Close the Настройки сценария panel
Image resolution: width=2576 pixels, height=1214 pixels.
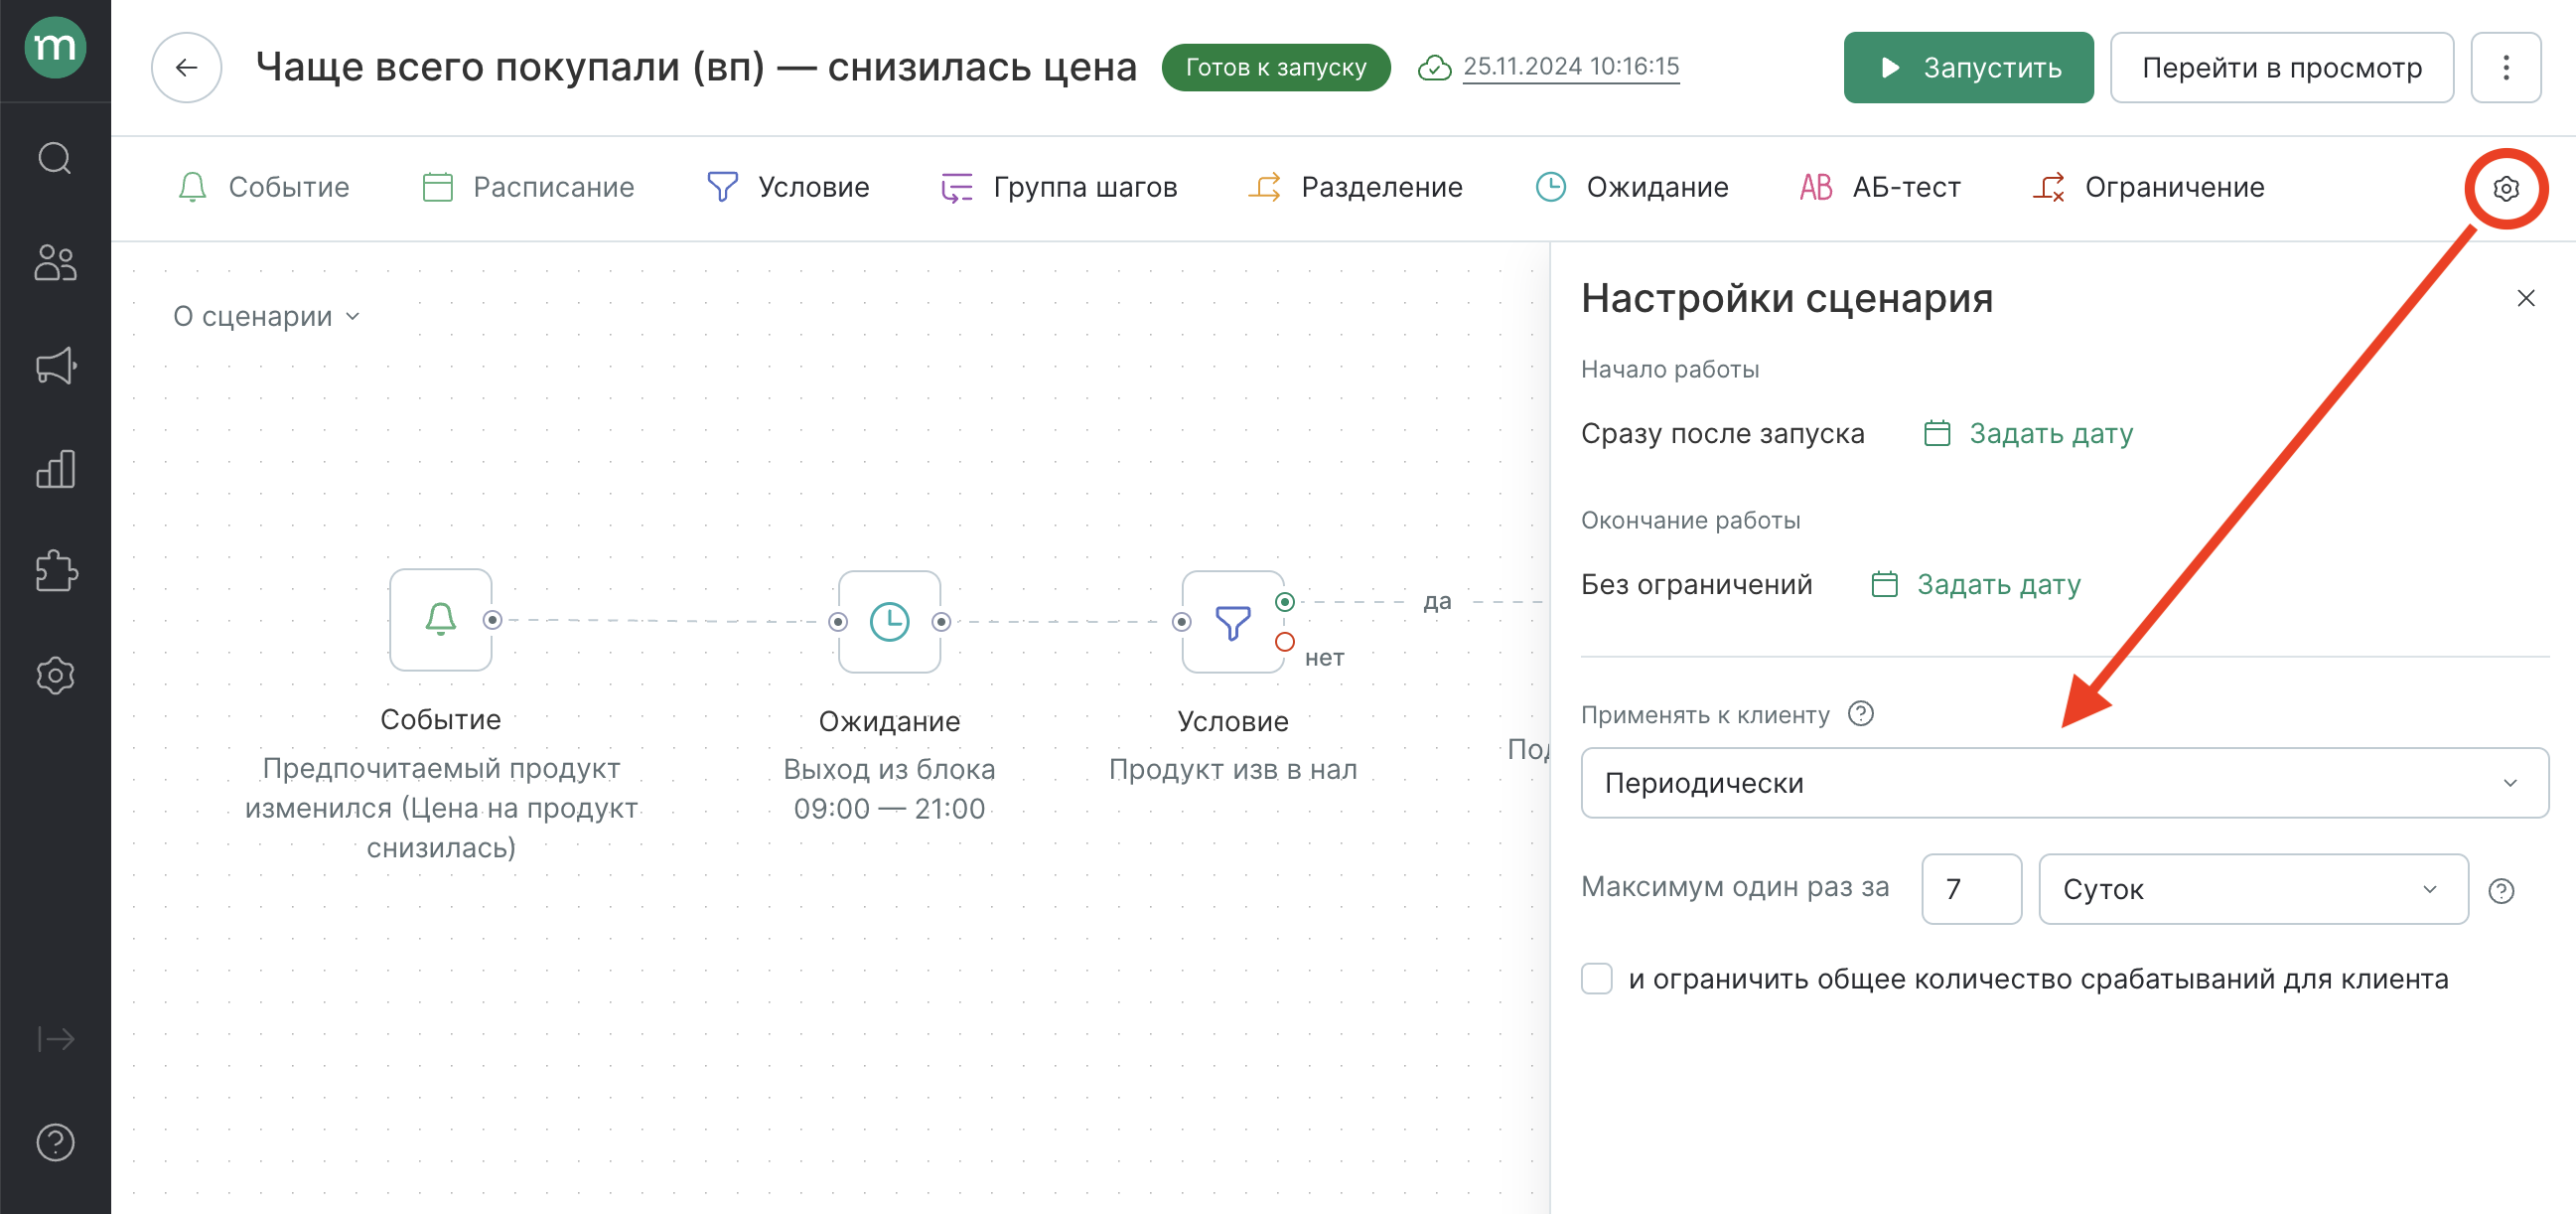tap(2525, 298)
